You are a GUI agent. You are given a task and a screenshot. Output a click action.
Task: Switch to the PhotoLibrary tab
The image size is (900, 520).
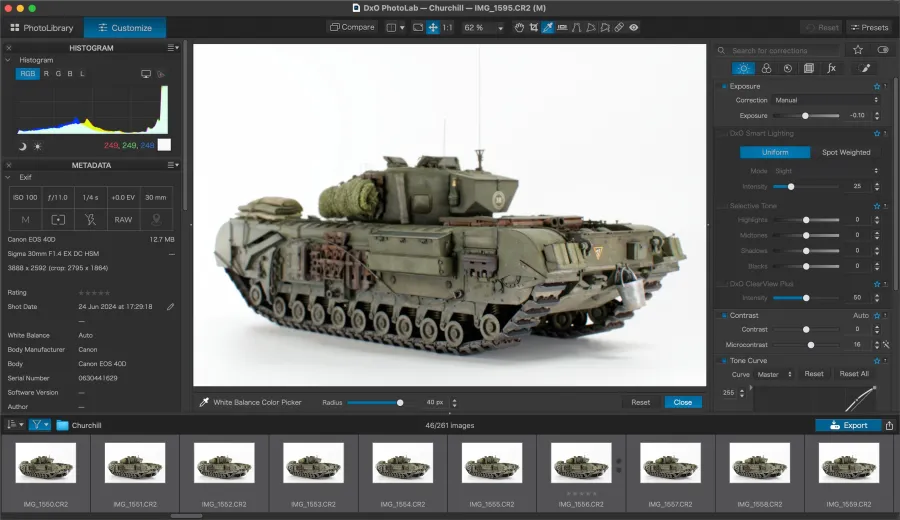42,28
